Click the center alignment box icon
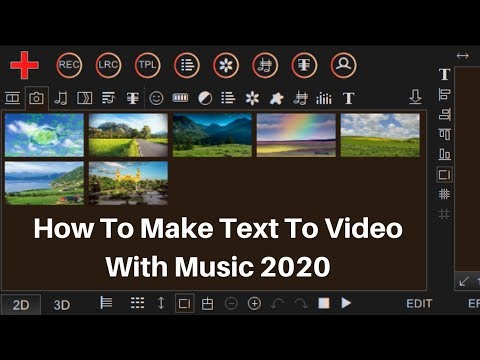Image resolution: width=480 pixels, height=360 pixels. pyautogui.click(x=207, y=303)
